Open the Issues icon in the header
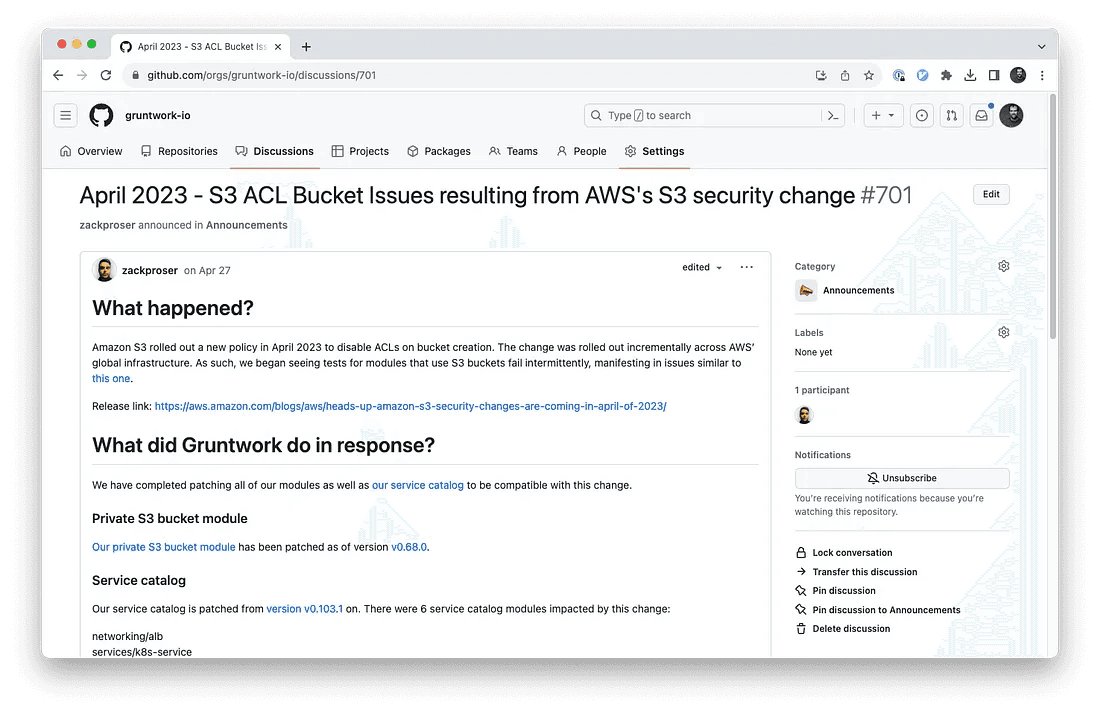Viewport: 1100px width, 713px height. pyautogui.click(x=922, y=115)
